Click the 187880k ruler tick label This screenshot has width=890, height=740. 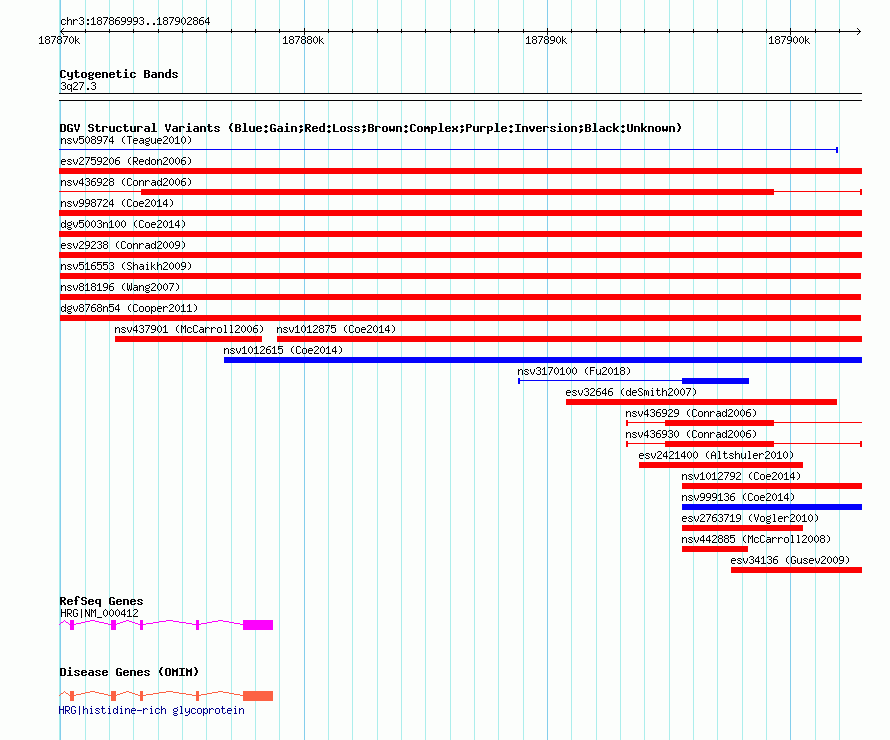(303, 40)
